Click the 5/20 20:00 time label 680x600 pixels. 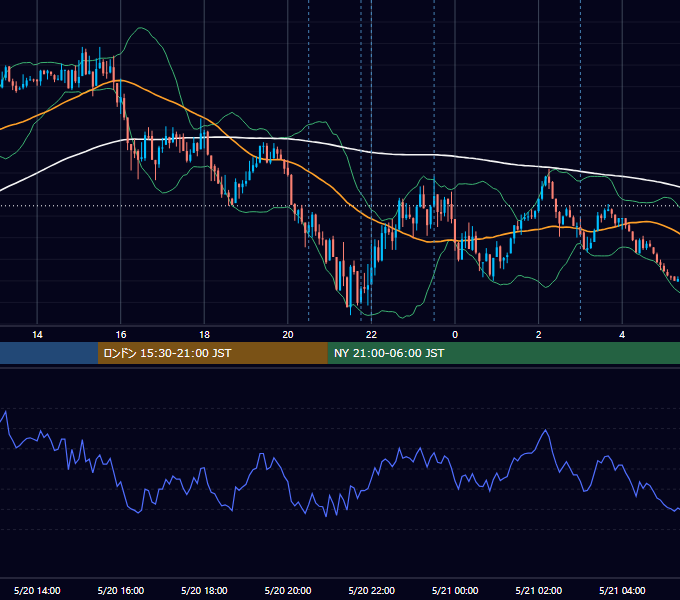coord(288,590)
